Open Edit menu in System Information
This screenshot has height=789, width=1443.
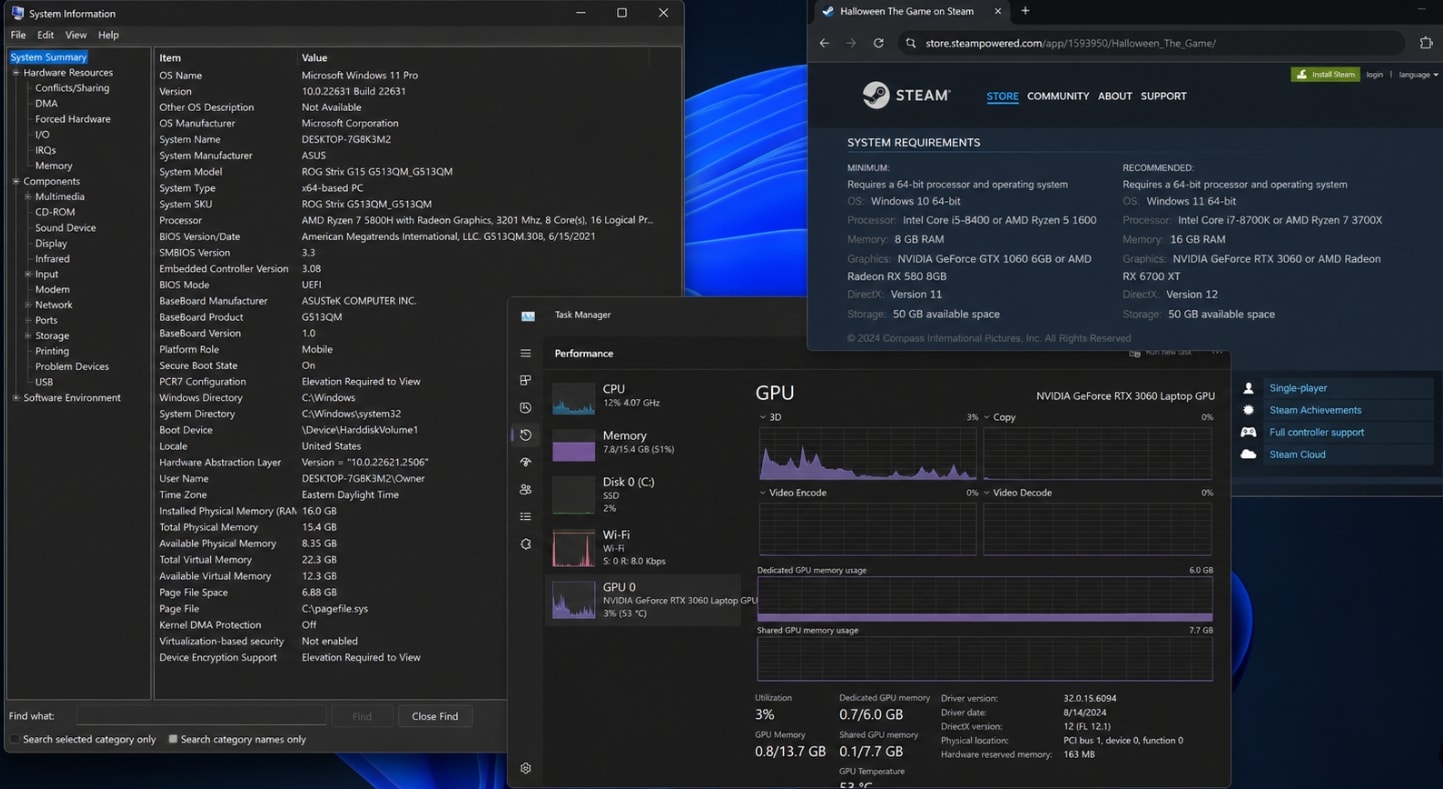coord(46,35)
